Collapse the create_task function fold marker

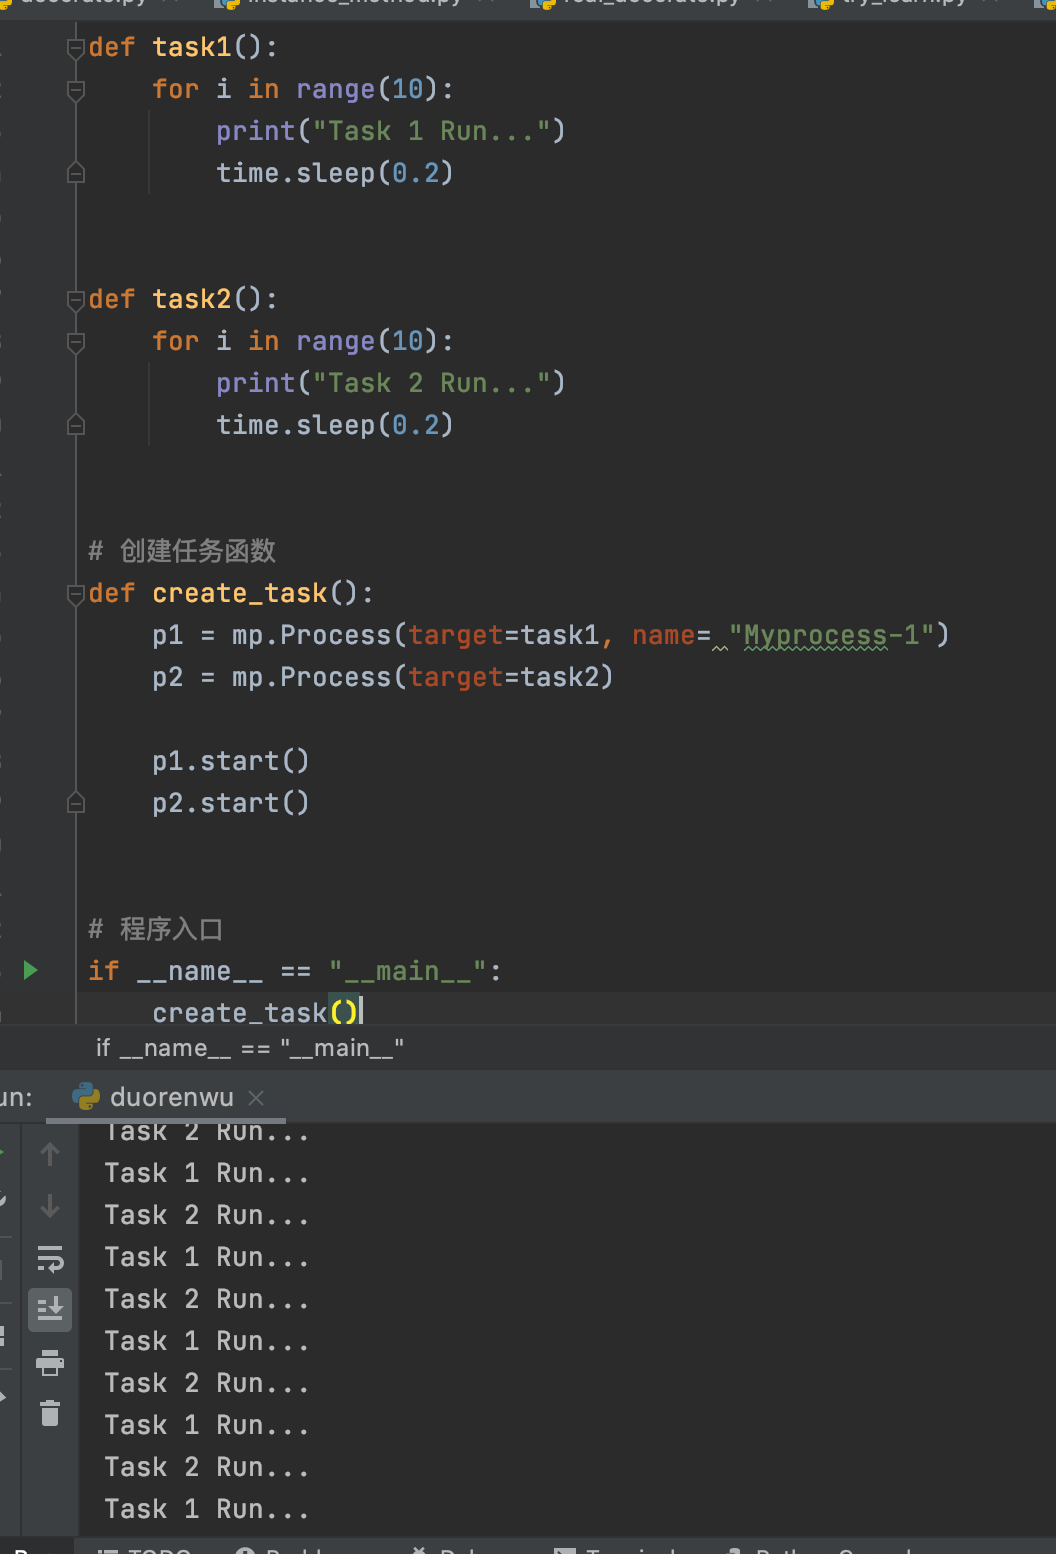76,594
